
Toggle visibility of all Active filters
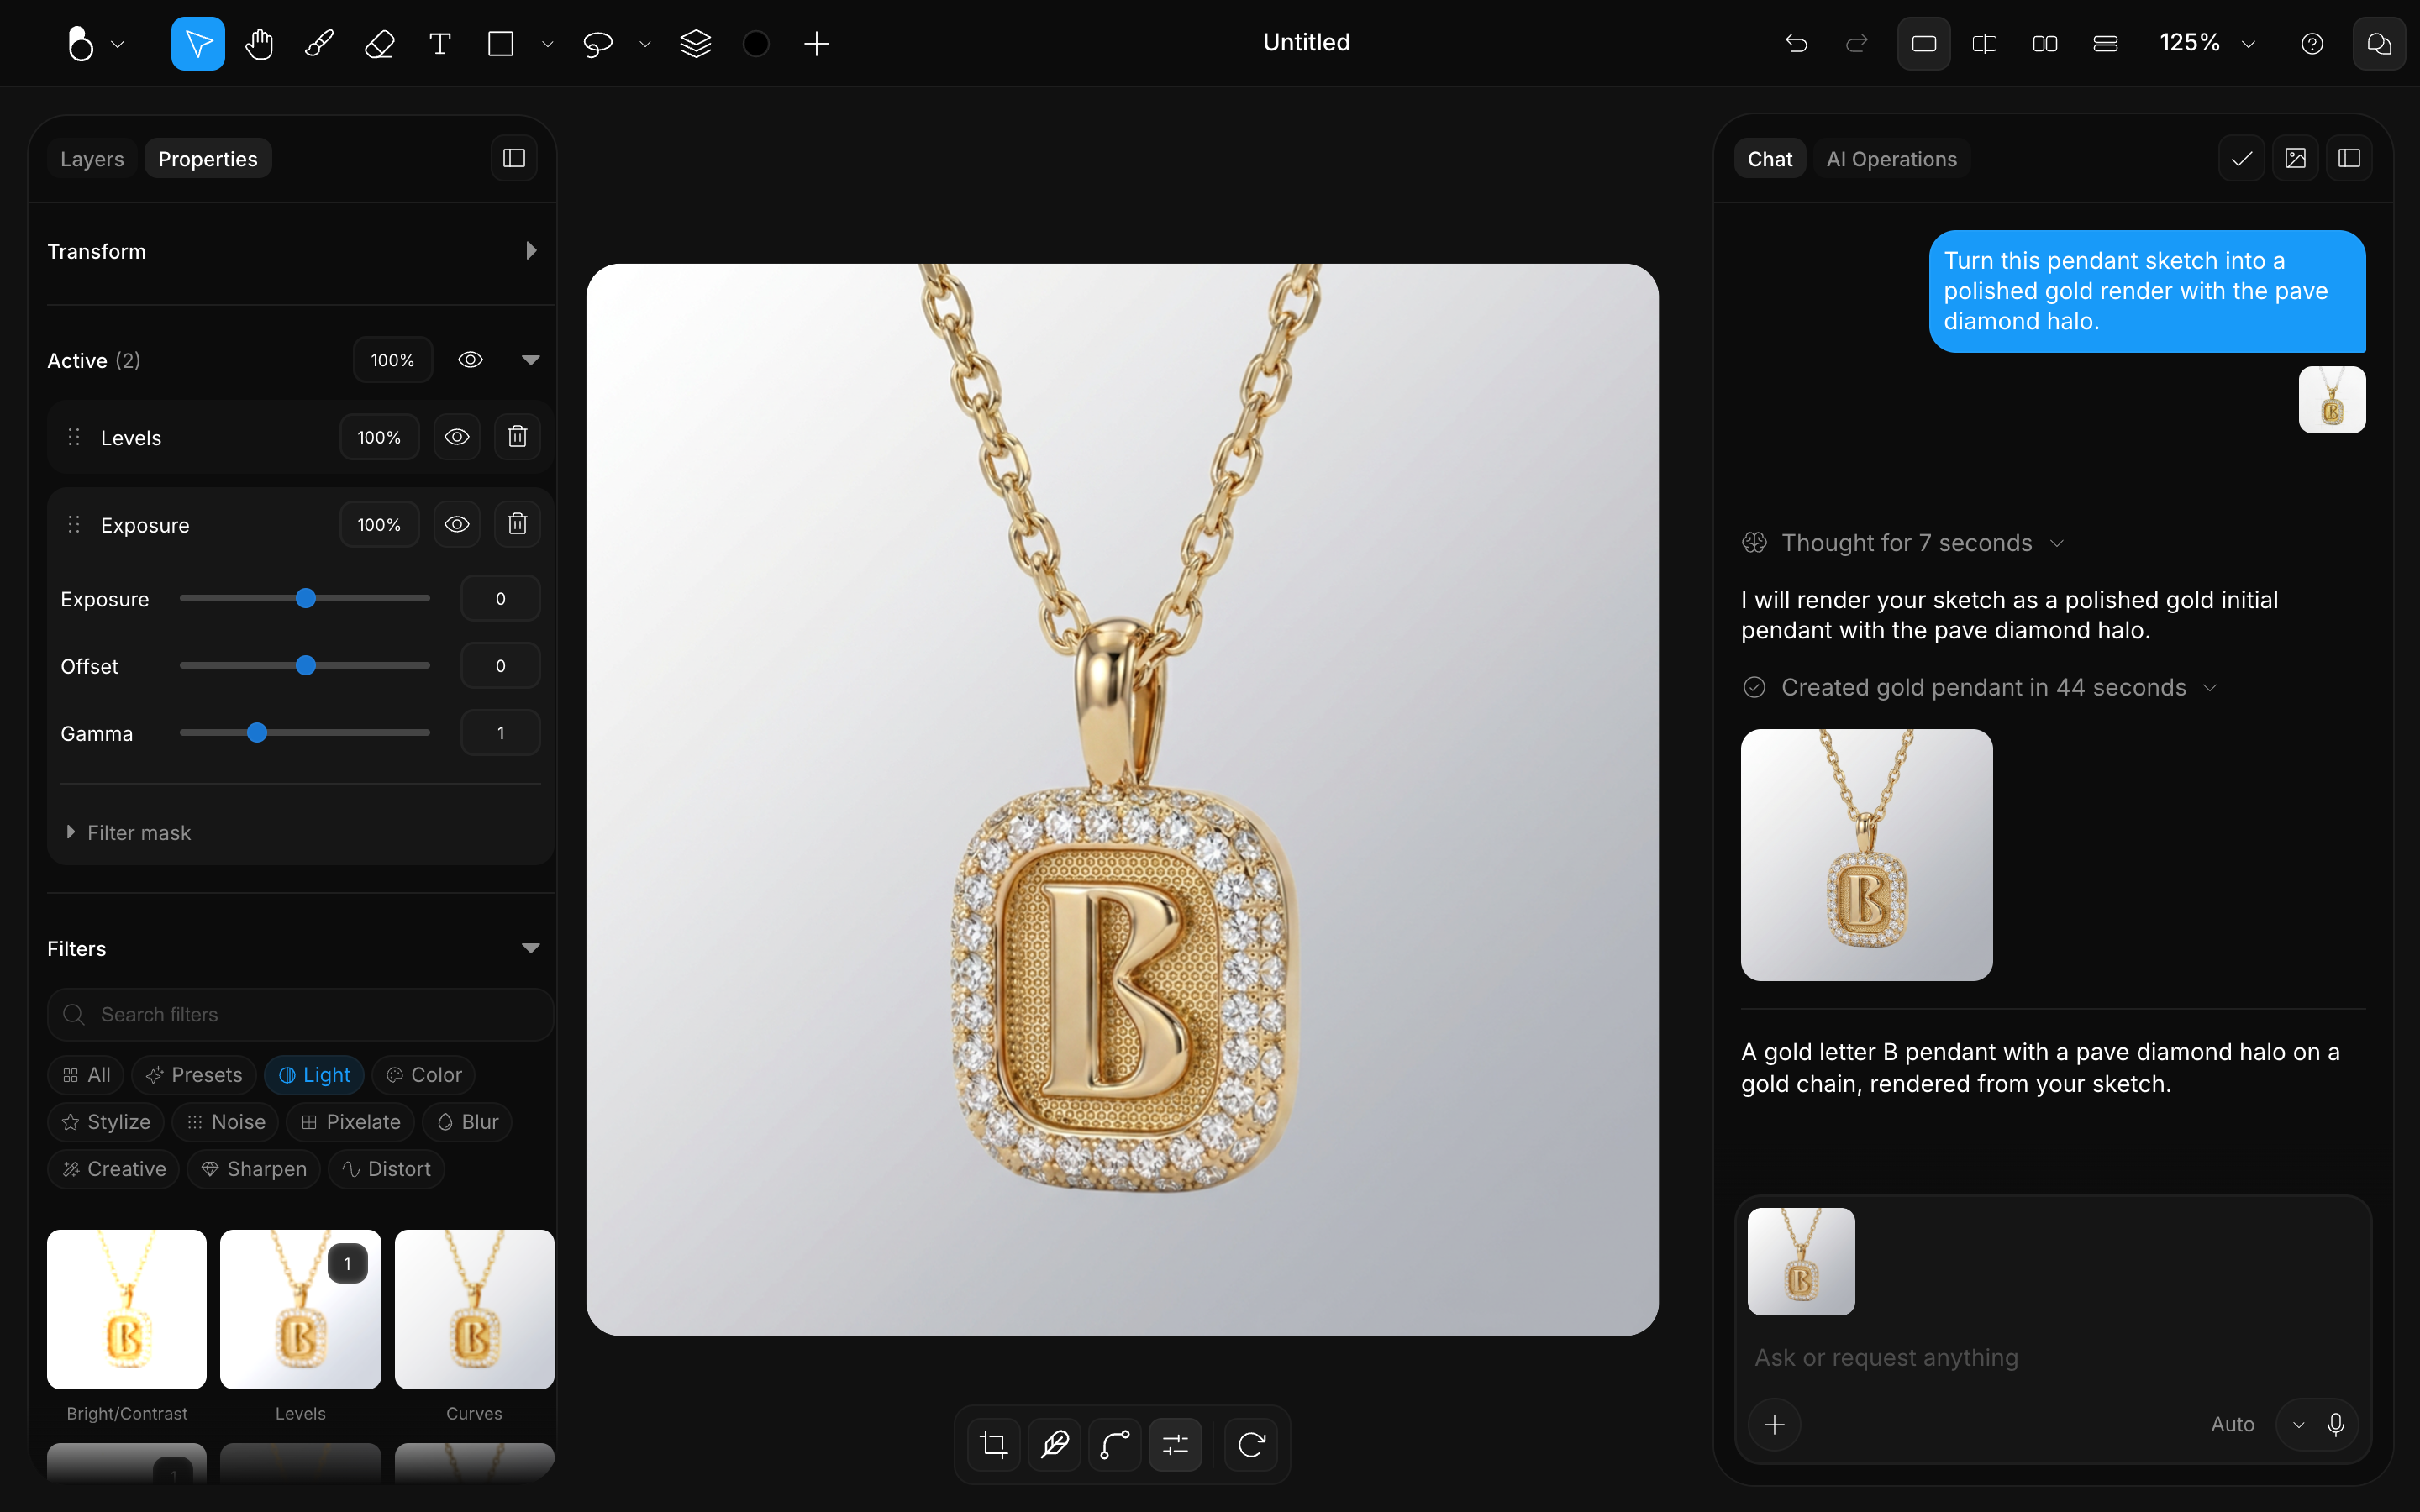[470, 360]
